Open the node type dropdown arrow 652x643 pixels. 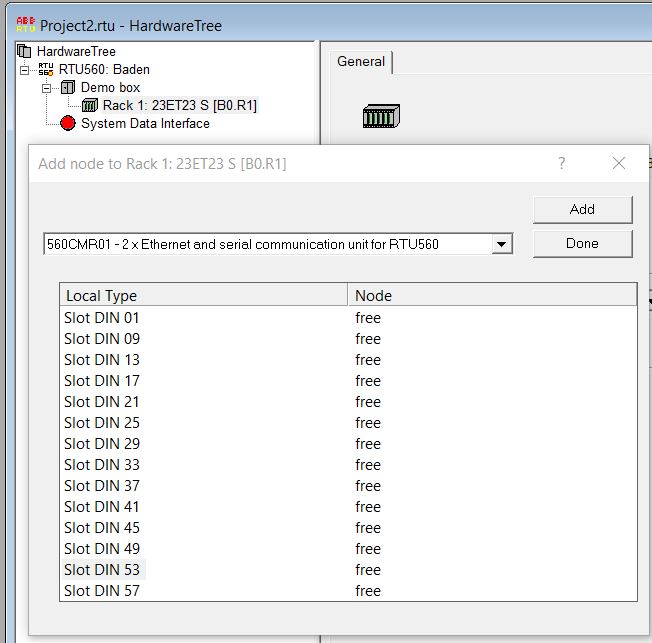pos(501,244)
